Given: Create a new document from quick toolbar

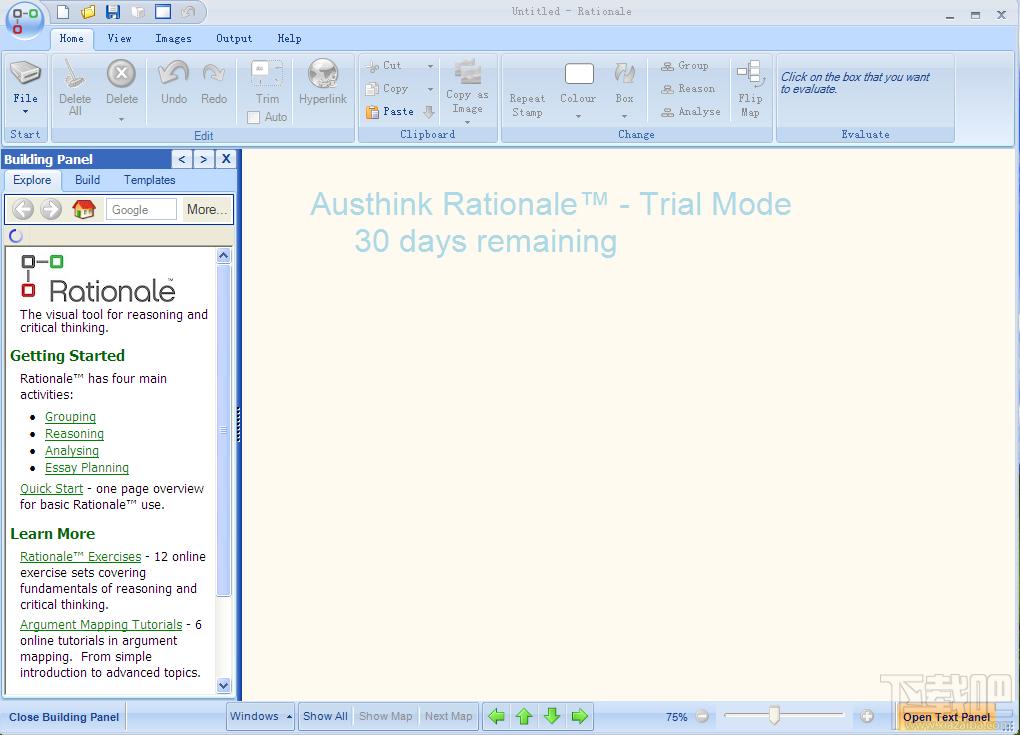Looking at the screenshot, I should tap(63, 12).
